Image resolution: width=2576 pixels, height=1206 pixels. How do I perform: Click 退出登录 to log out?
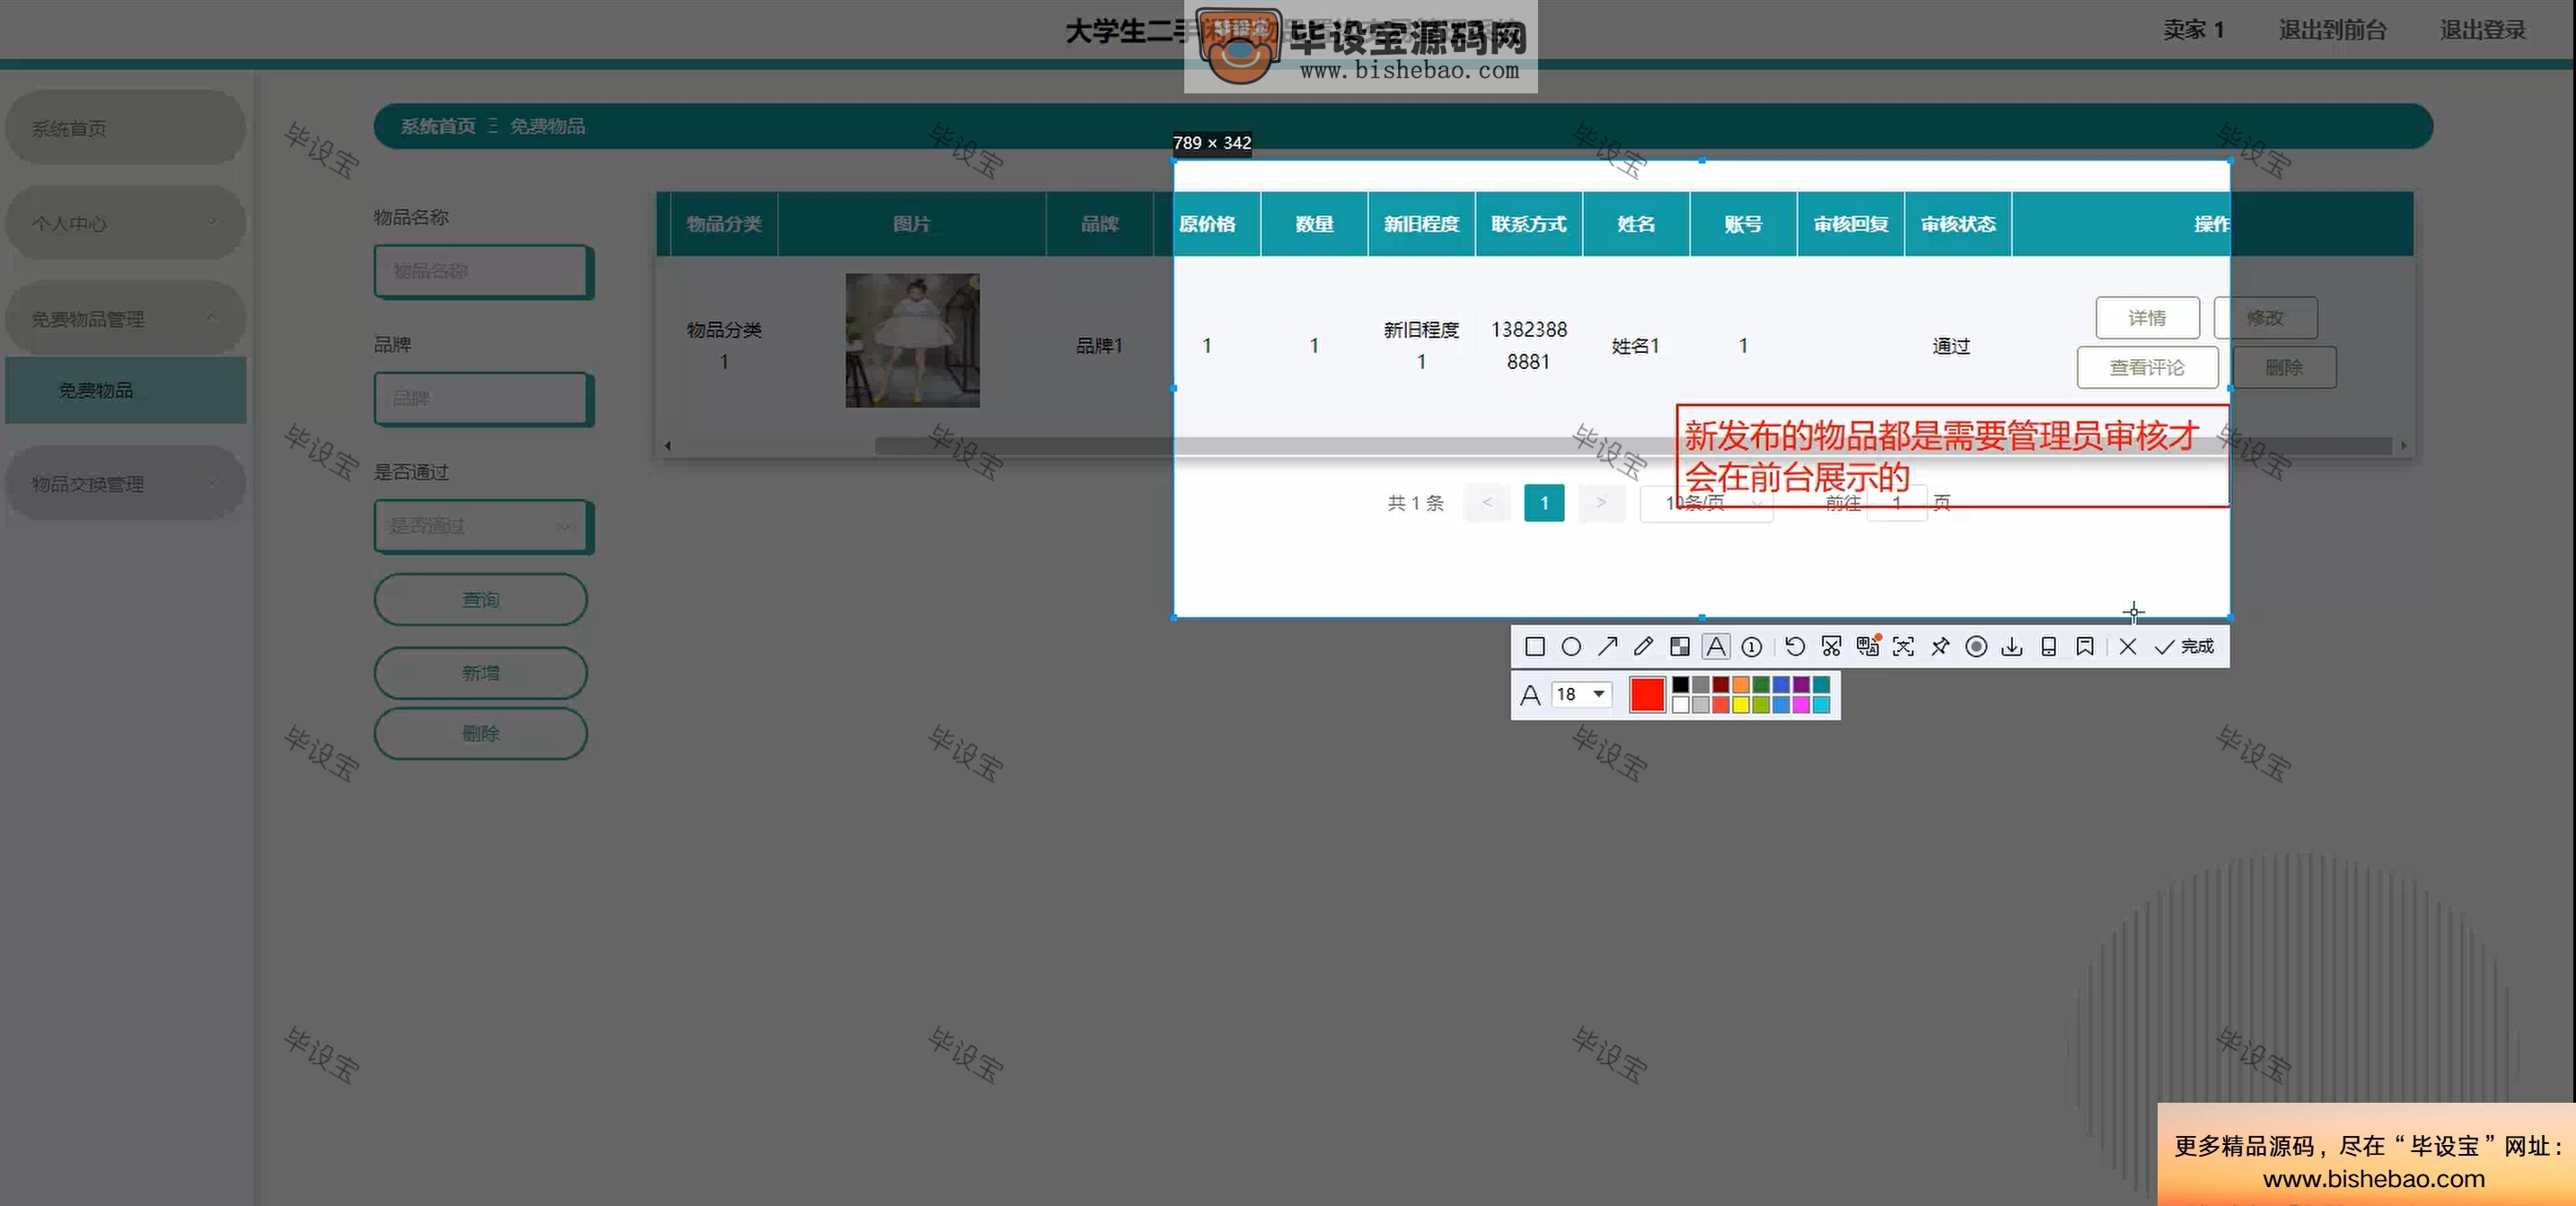point(2482,30)
